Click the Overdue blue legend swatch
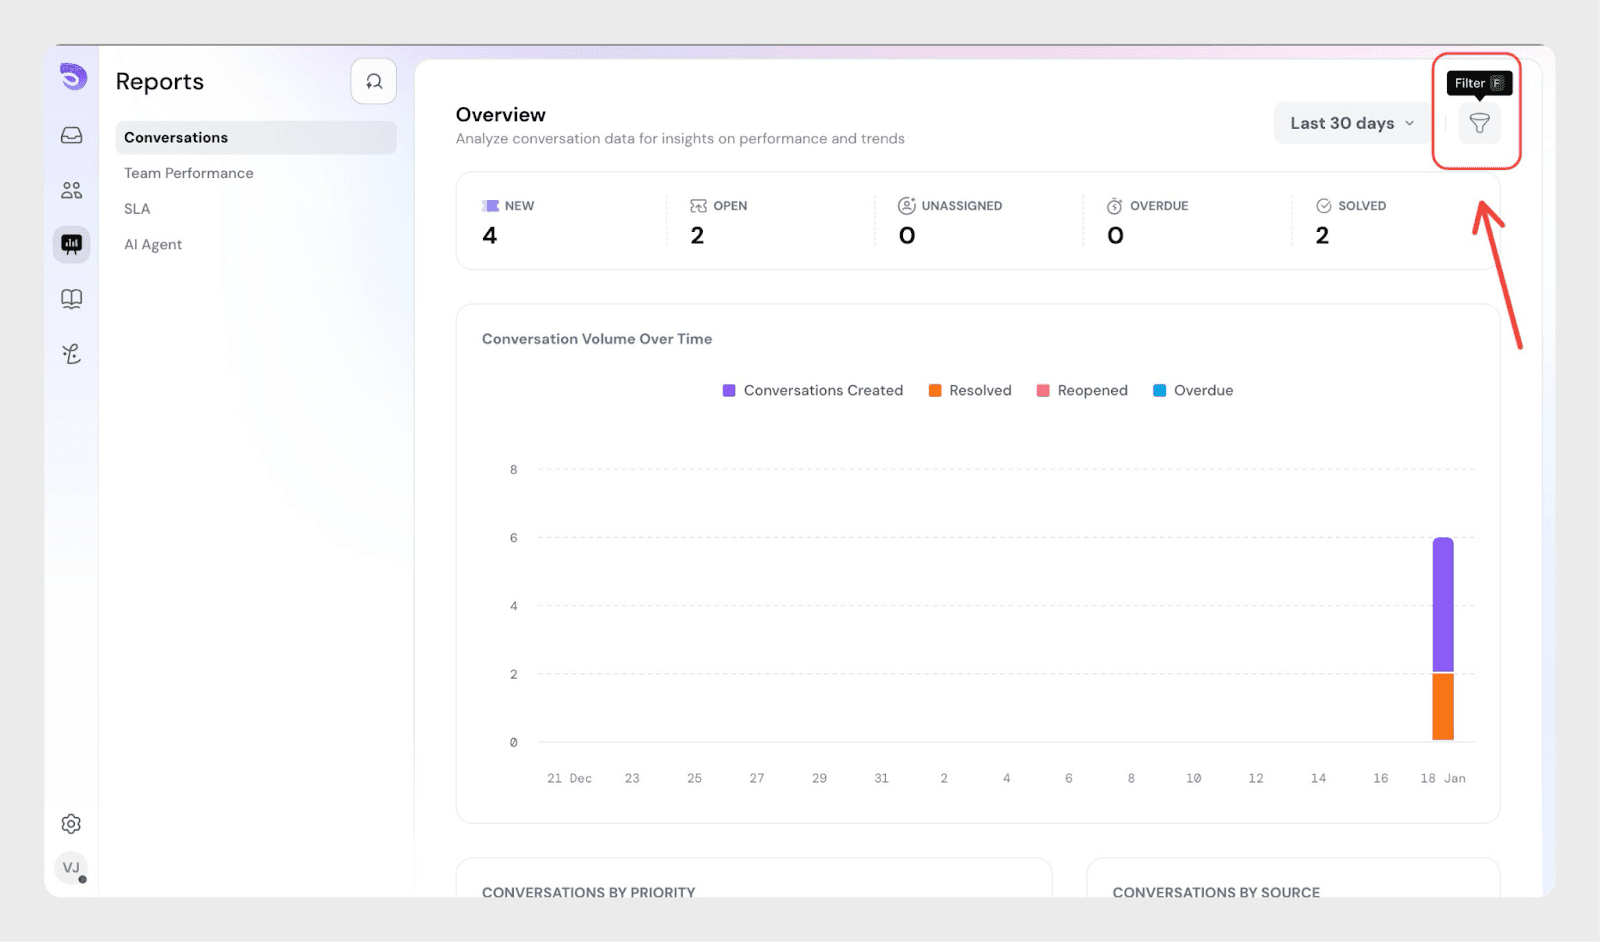Image resolution: width=1600 pixels, height=942 pixels. (x=1160, y=391)
